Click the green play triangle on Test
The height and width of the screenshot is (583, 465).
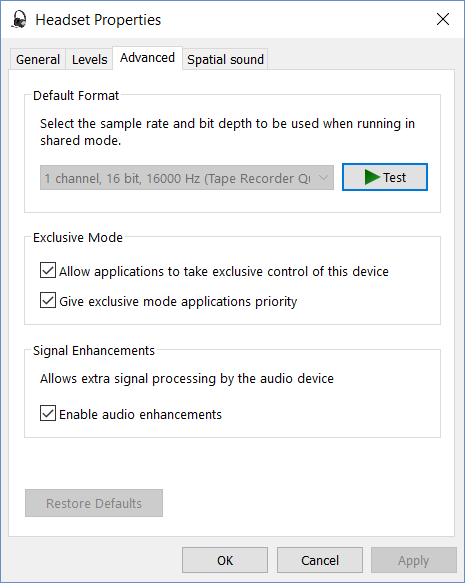click(372, 177)
